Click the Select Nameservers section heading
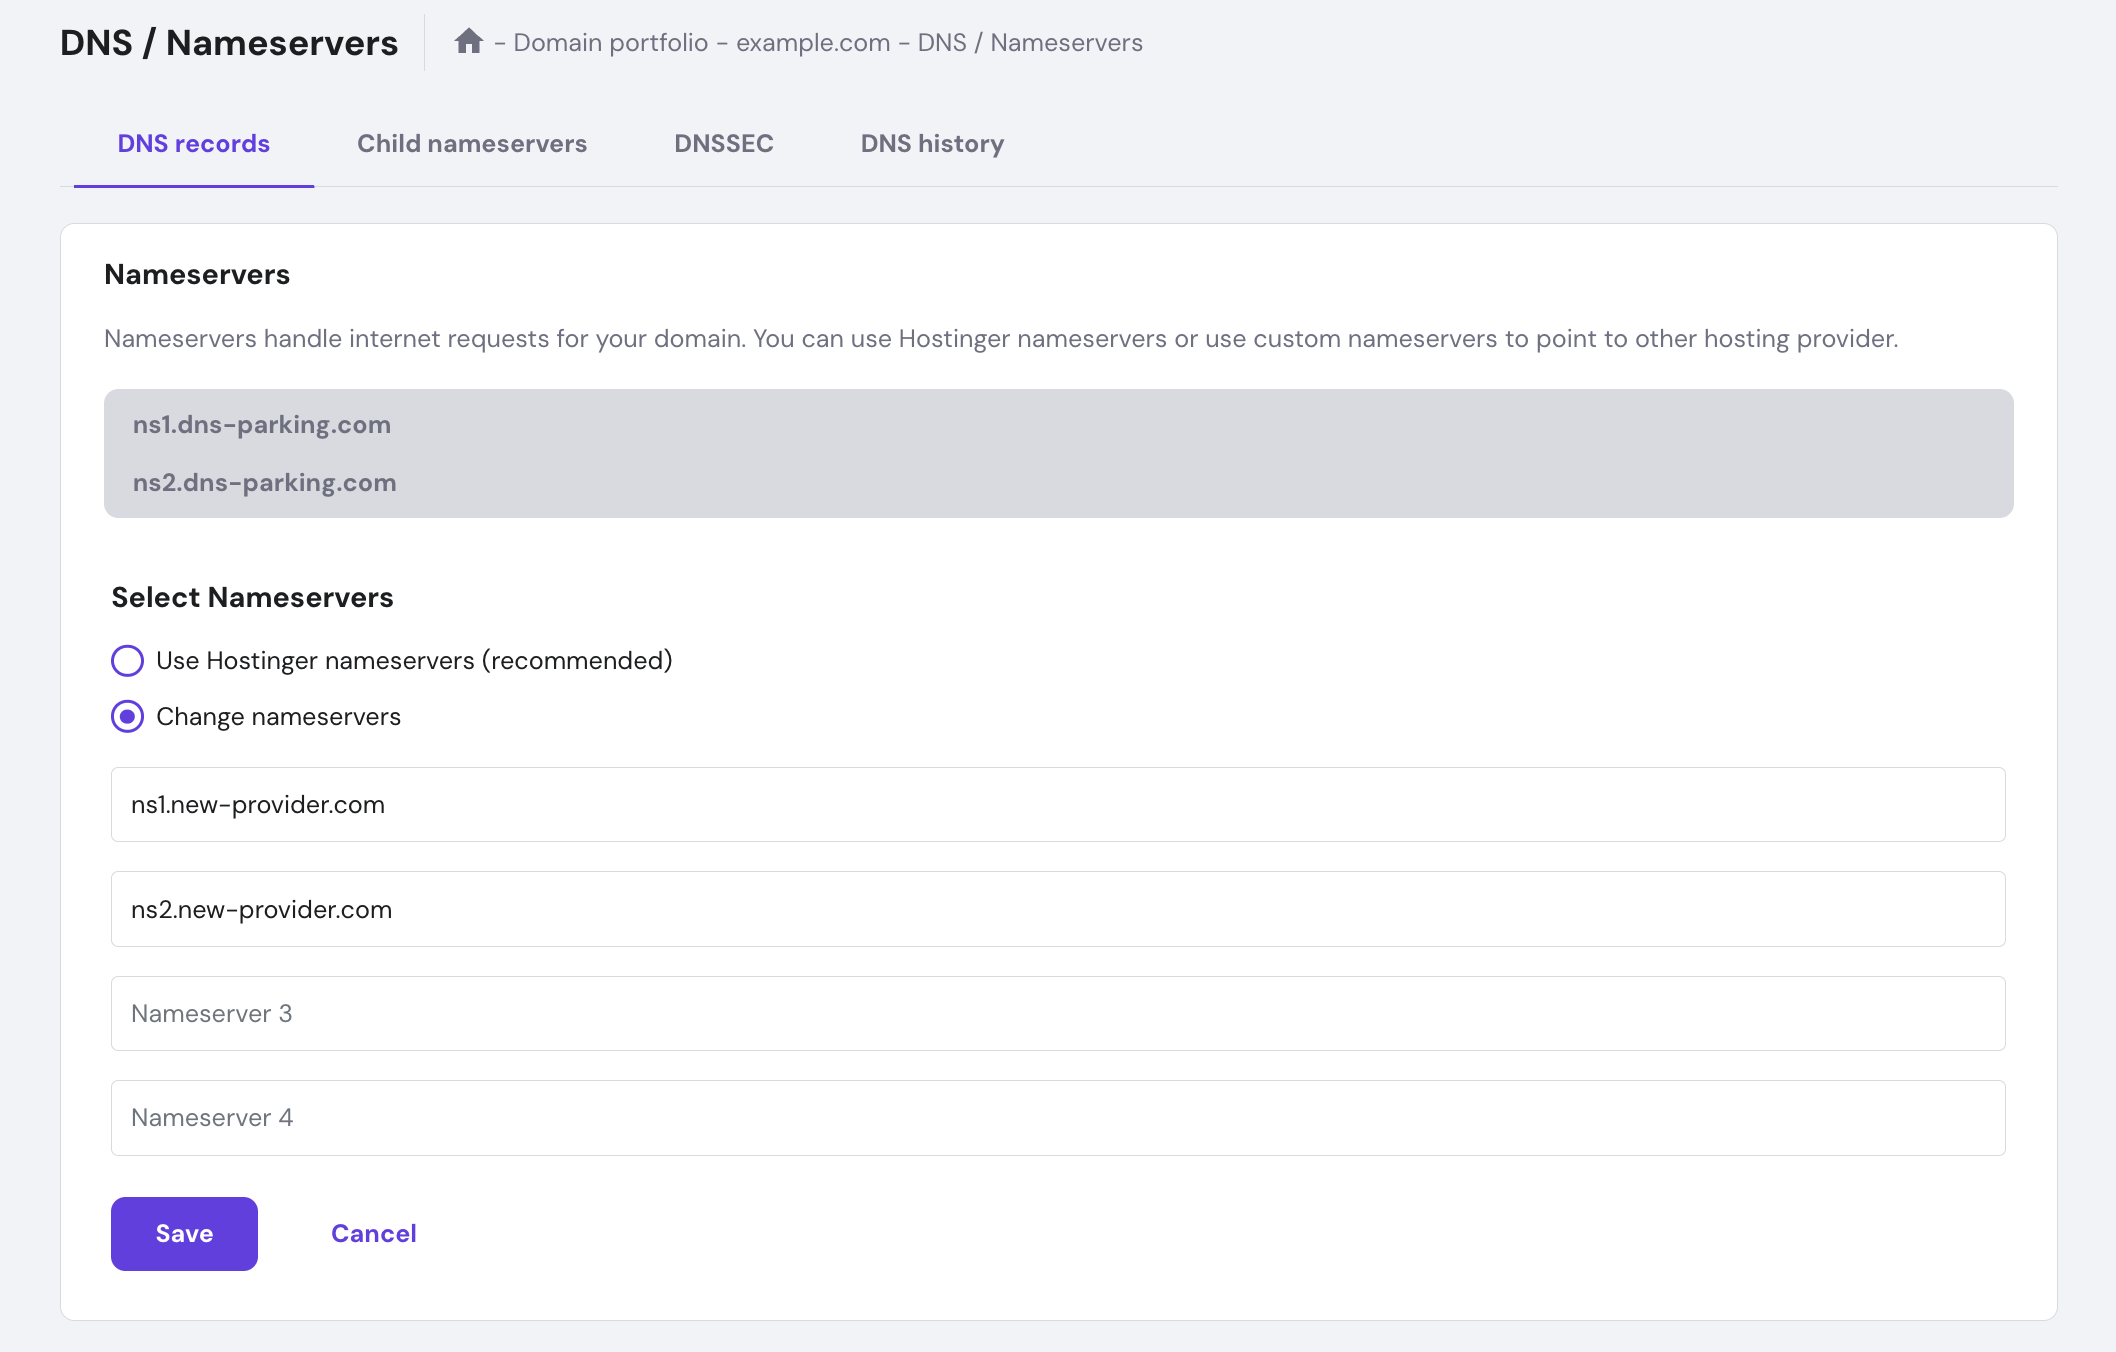Viewport: 2116px width, 1352px height. [252, 597]
